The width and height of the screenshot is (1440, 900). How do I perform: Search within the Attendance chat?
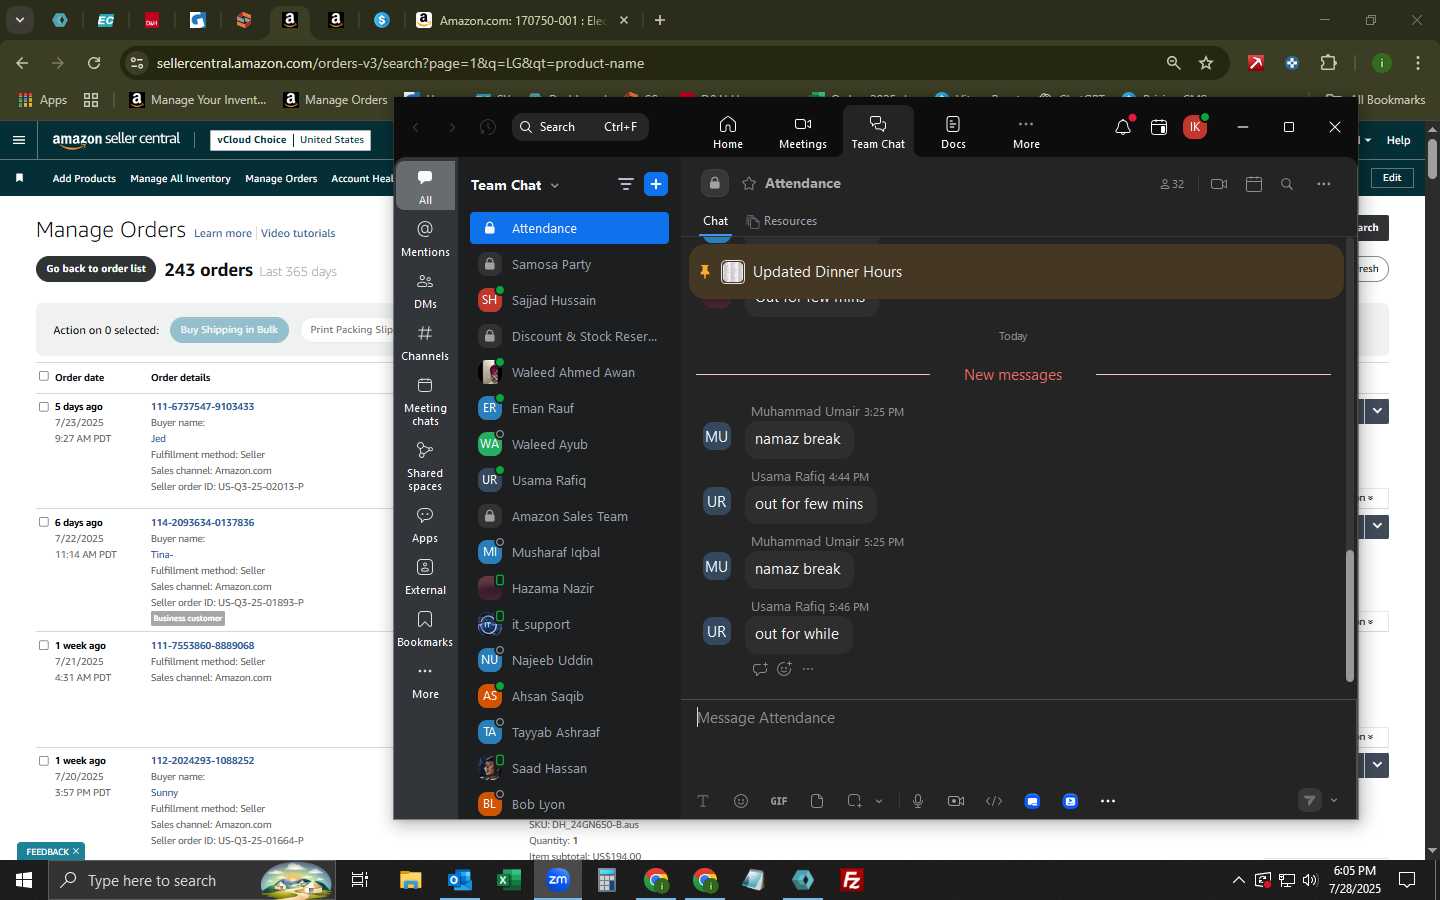[x=1287, y=184]
